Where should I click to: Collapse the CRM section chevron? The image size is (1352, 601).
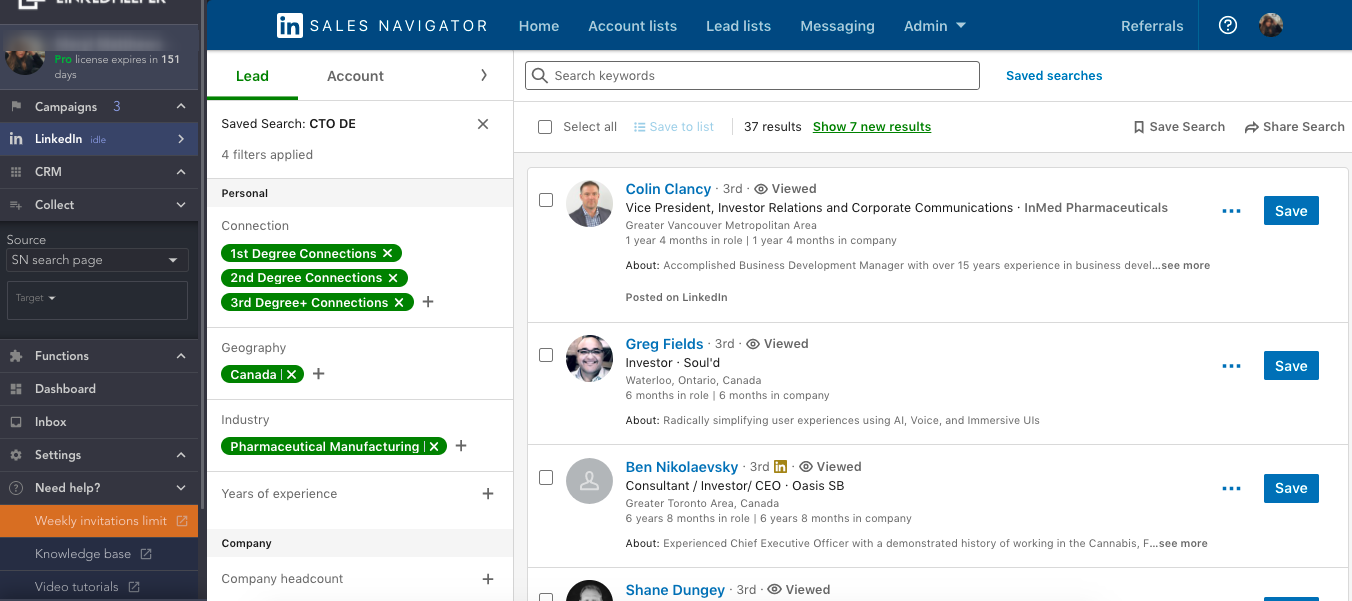pos(181,172)
